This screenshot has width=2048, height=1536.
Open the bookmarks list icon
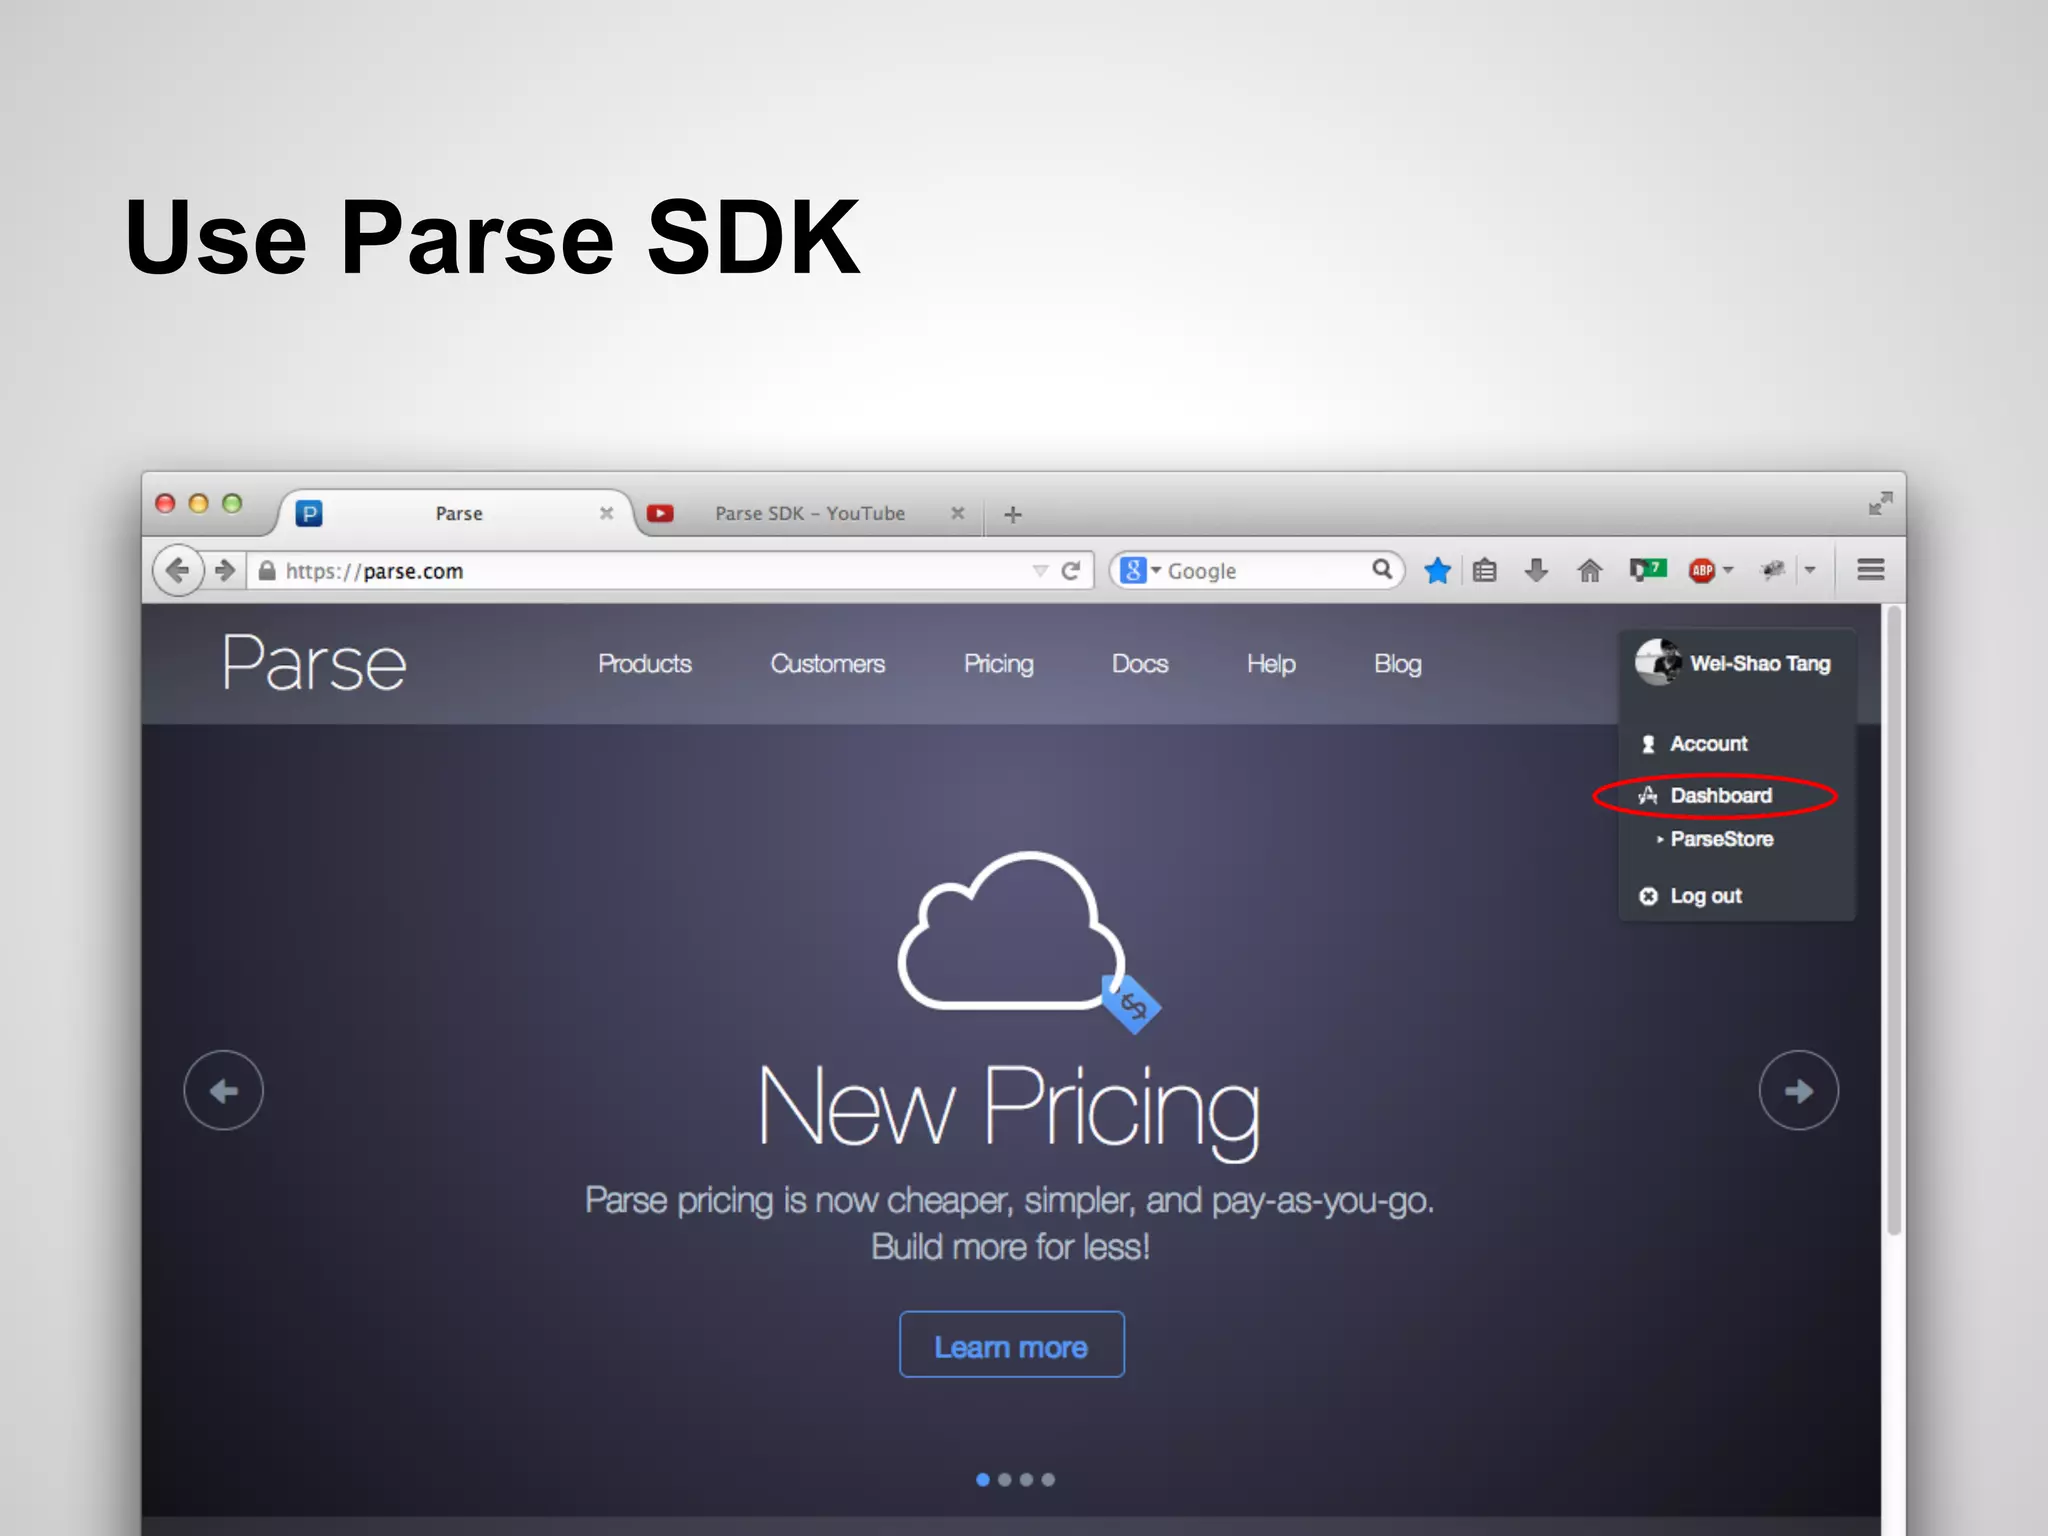click(1485, 570)
